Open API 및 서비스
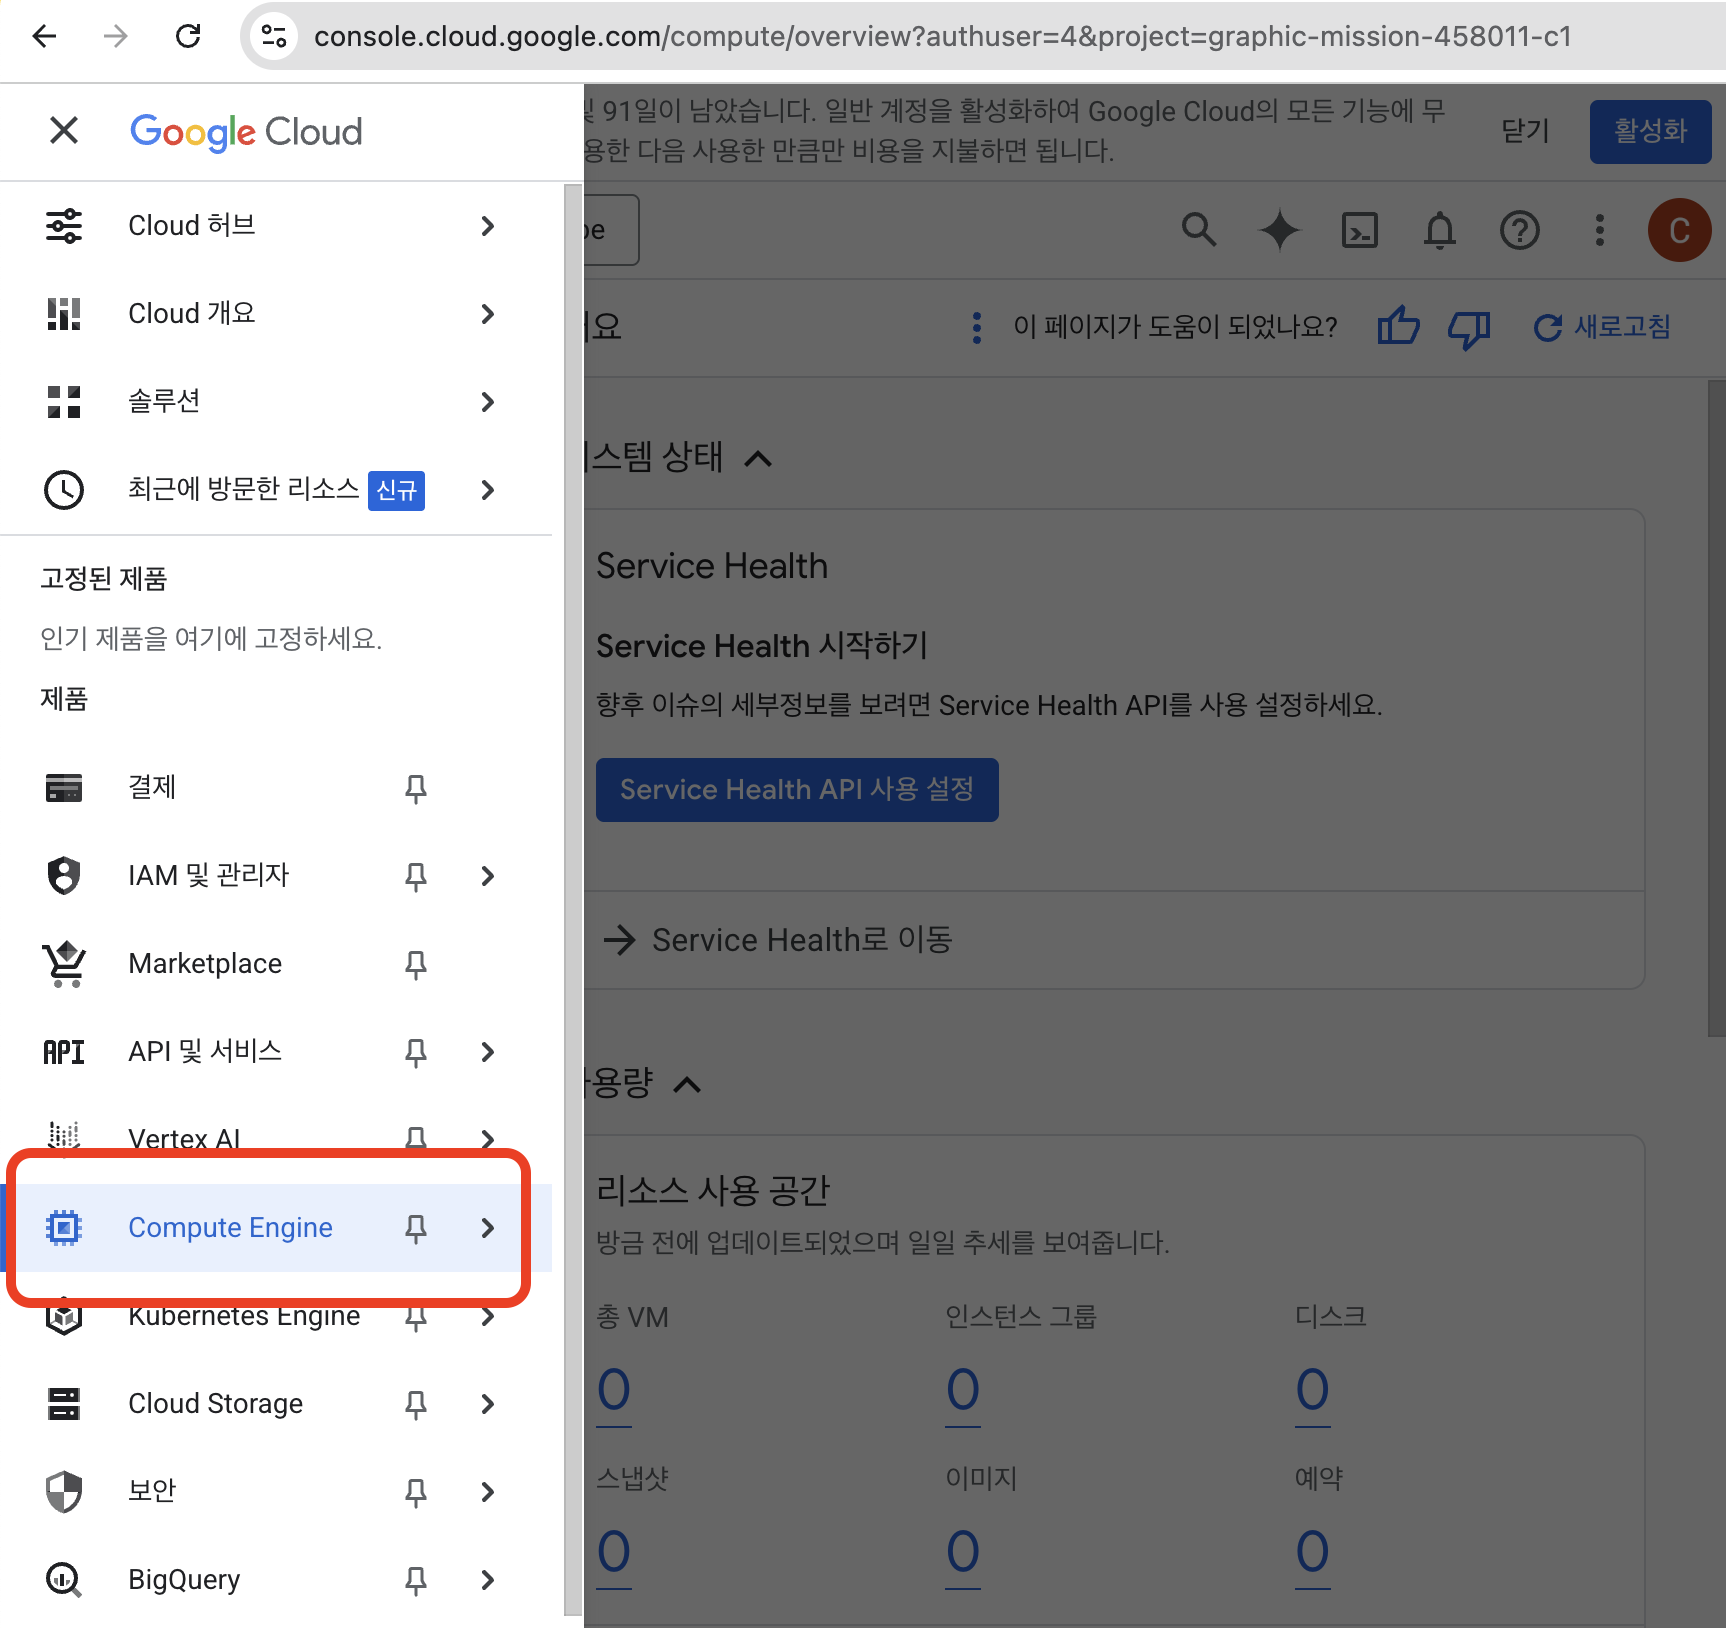1726x1628 pixels. [205, 1052]
